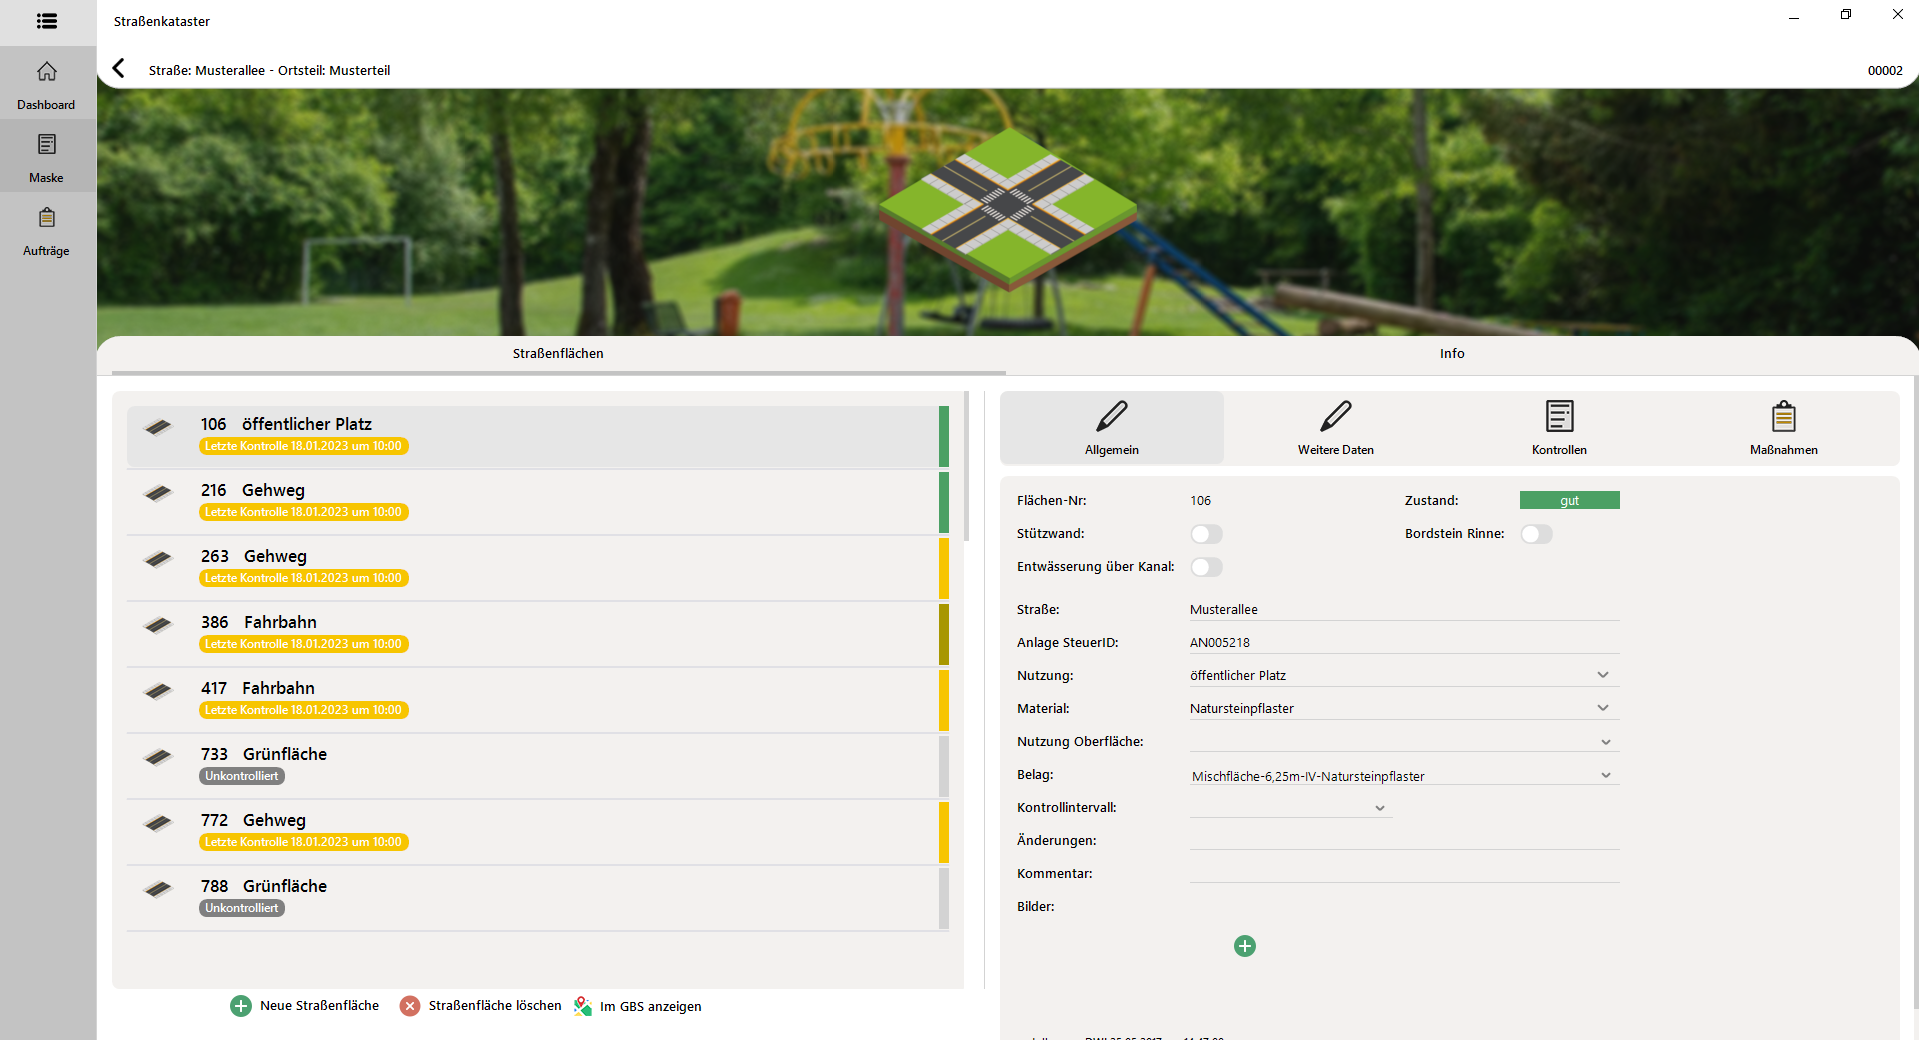Click the green Zustand gut indicator

1569,501
